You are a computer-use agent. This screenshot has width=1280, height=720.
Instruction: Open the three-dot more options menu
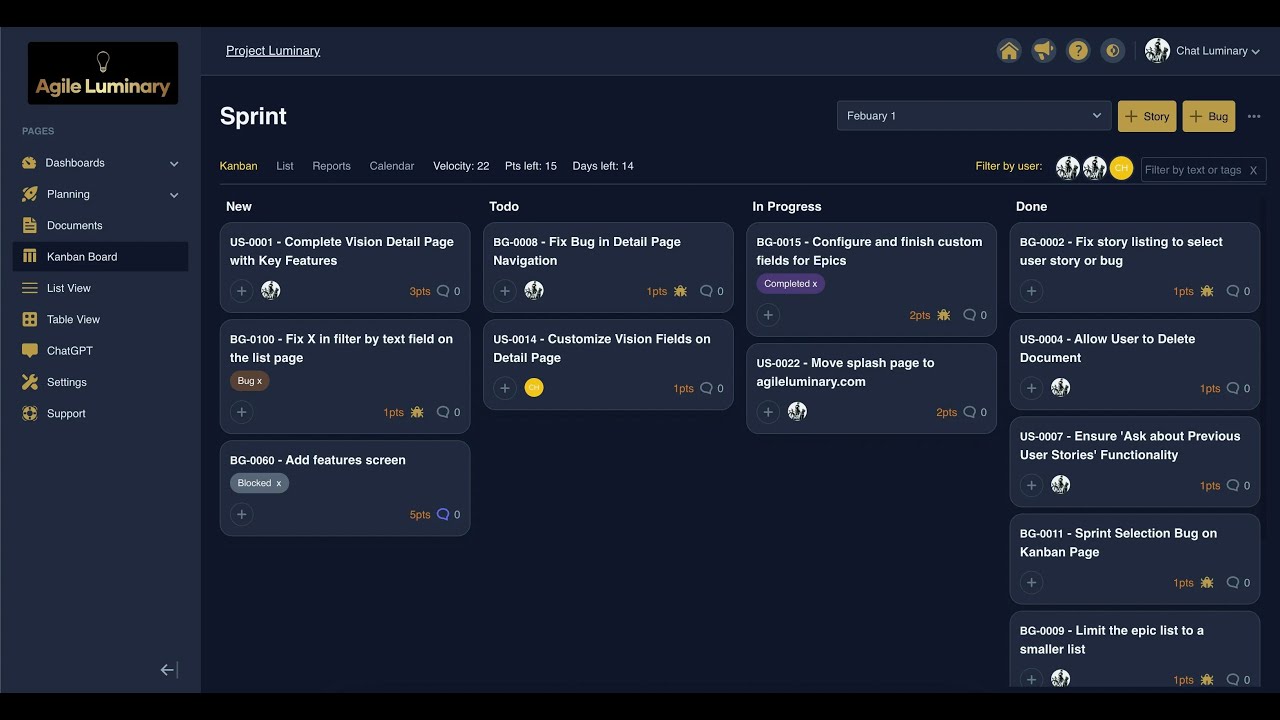pos(1254,116)
